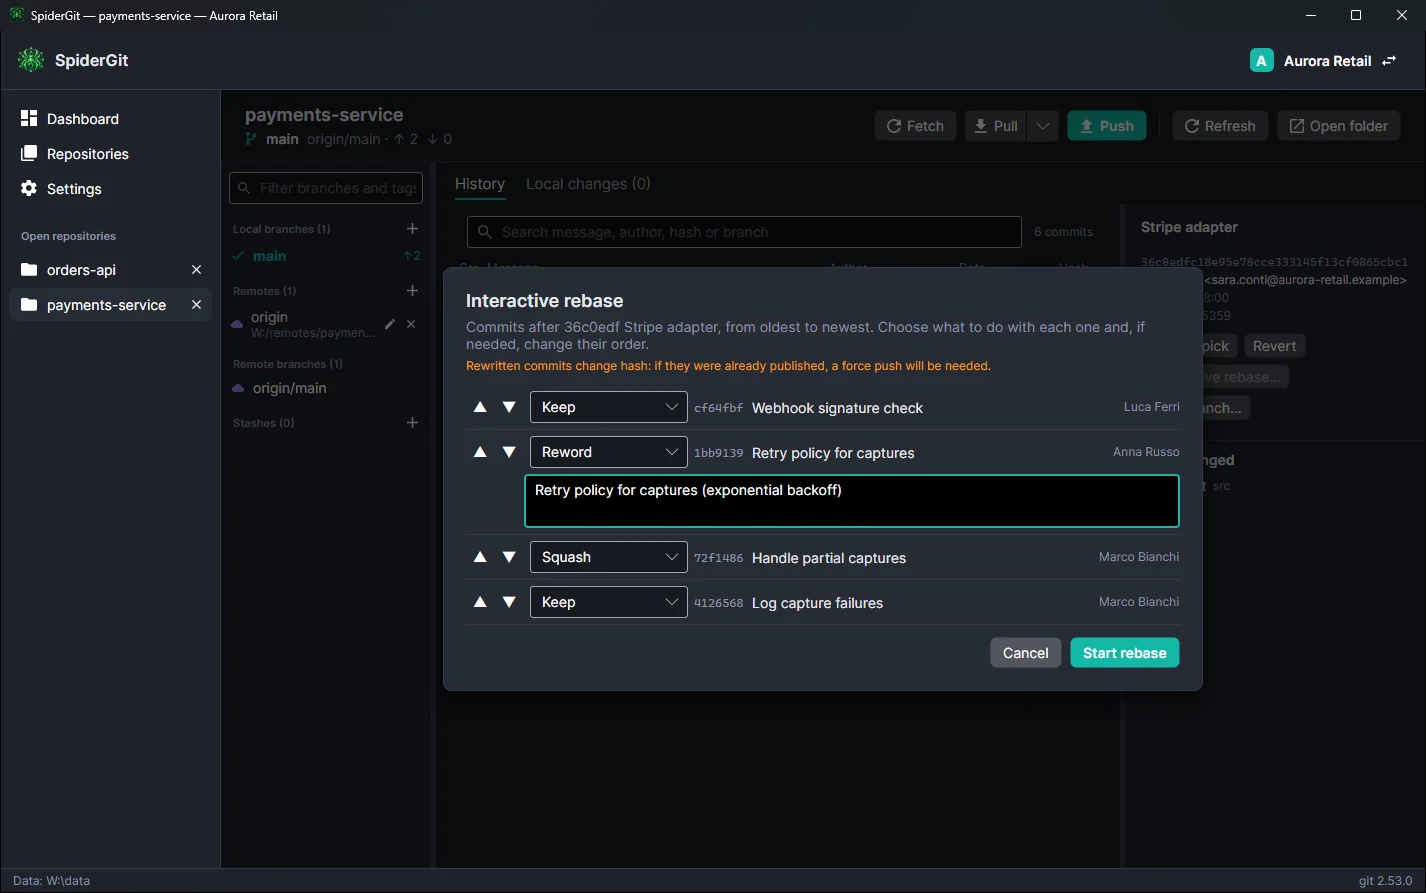Click the Dashboard grid icon
Image resolution: width=1426 pixels, height=893 pixels.
29,119
